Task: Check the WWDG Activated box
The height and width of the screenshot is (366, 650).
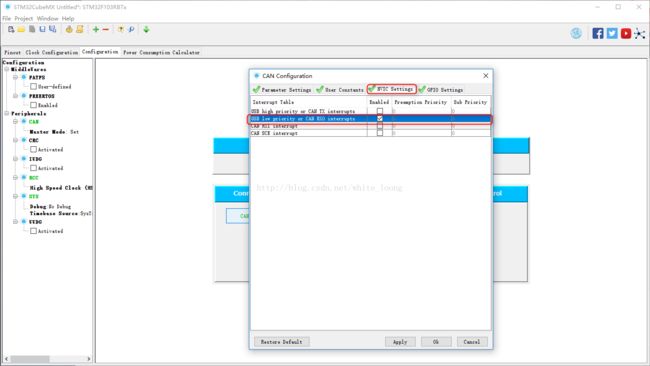Action: pyautogui.click(x=33, y=231)
